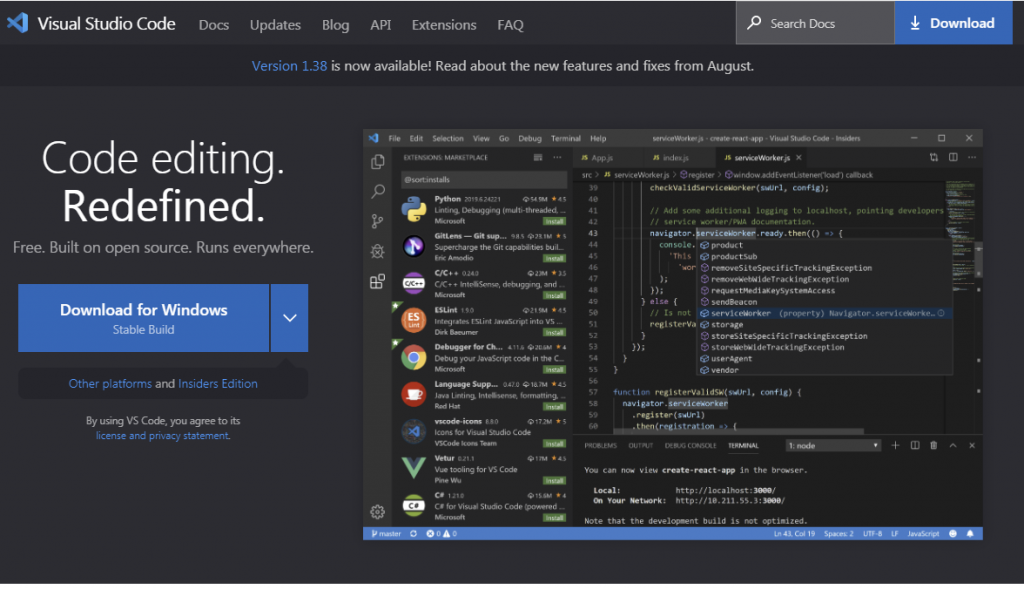Open the Debug menu in editor
The height and width of the screenshot is (589, 1024).
pos(530,138)
